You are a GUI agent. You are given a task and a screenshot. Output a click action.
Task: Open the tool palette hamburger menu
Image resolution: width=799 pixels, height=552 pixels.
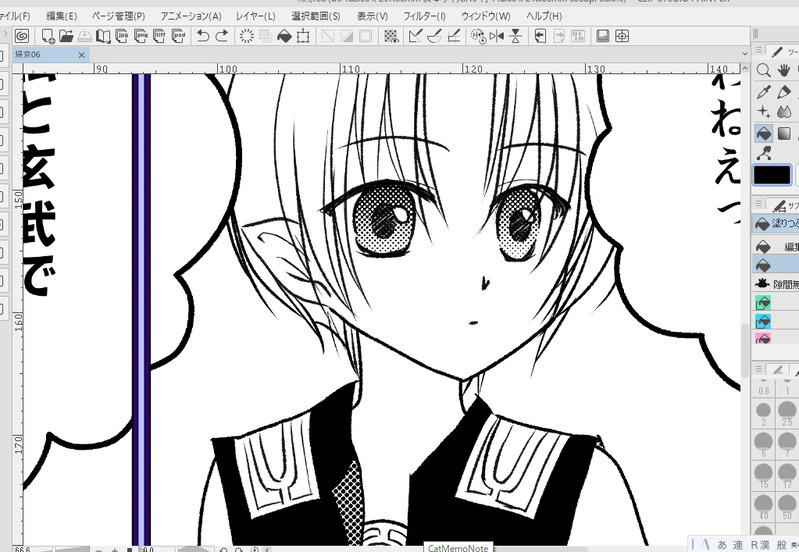tap(759, 49)
